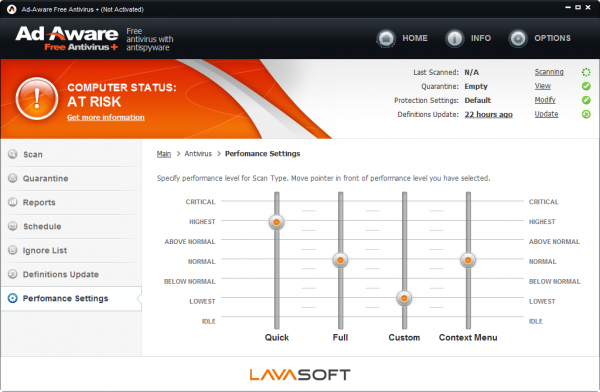Click the Perfomance Settings sidebar icon
Viewport: 600px width, 392px height.
(13, 298)
